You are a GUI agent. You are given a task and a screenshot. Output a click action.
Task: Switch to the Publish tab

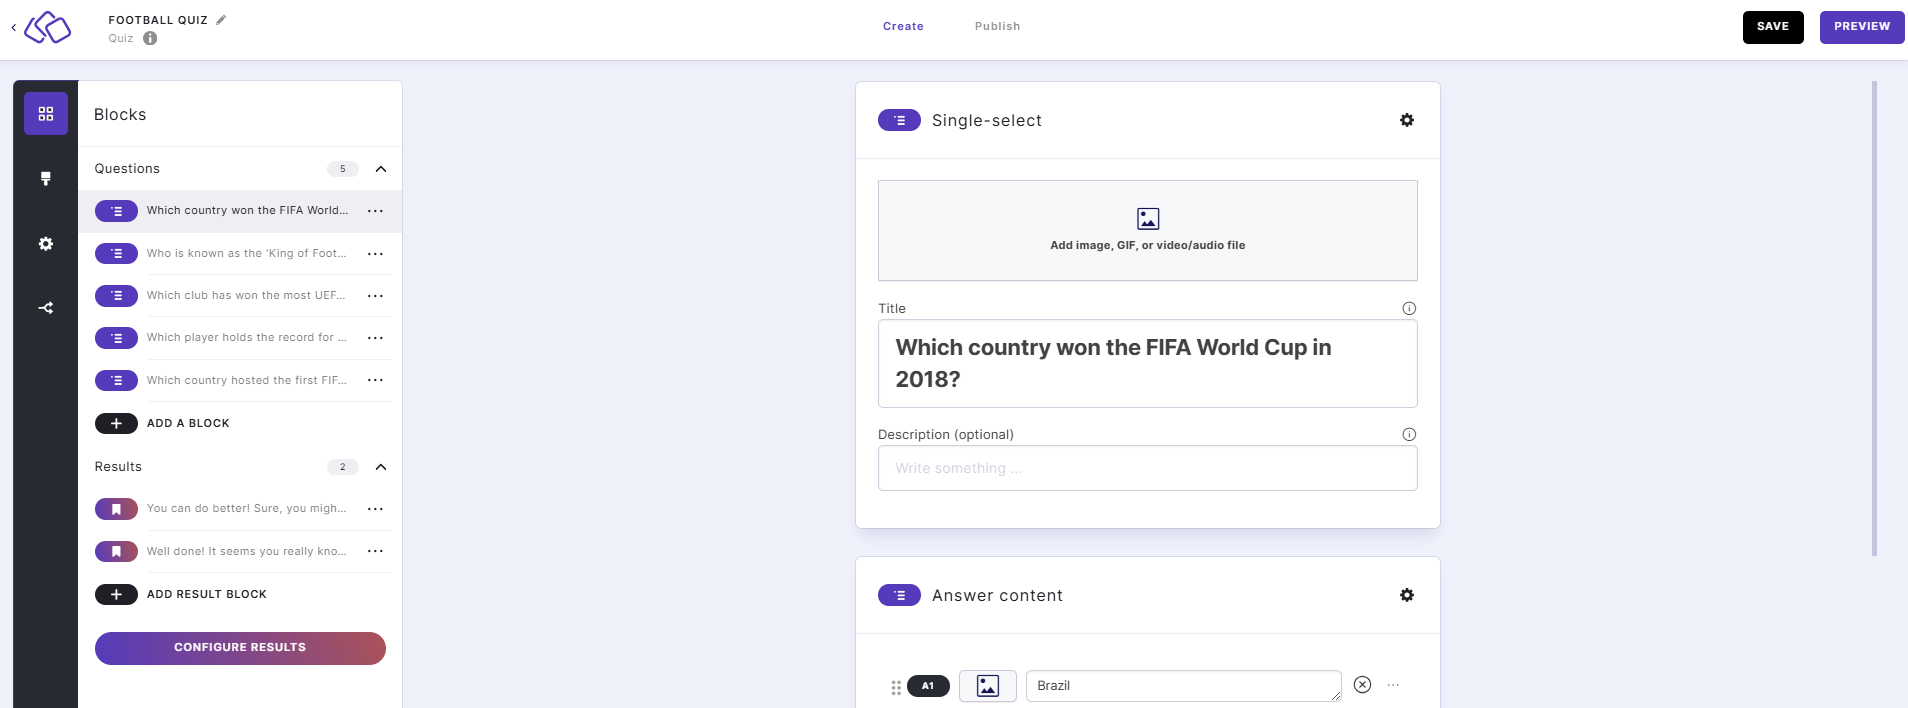pos(997,27)
